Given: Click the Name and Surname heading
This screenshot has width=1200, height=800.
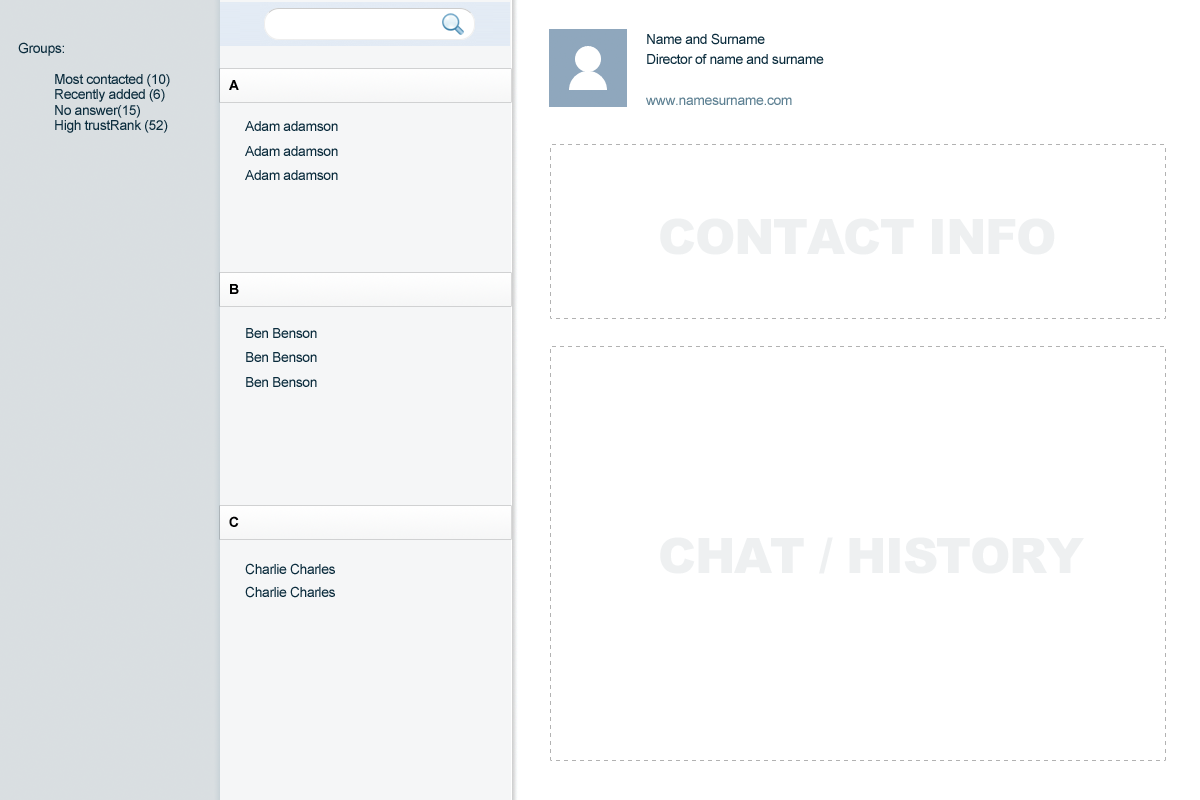Looking at the screenshot, I should pos(705,39).
